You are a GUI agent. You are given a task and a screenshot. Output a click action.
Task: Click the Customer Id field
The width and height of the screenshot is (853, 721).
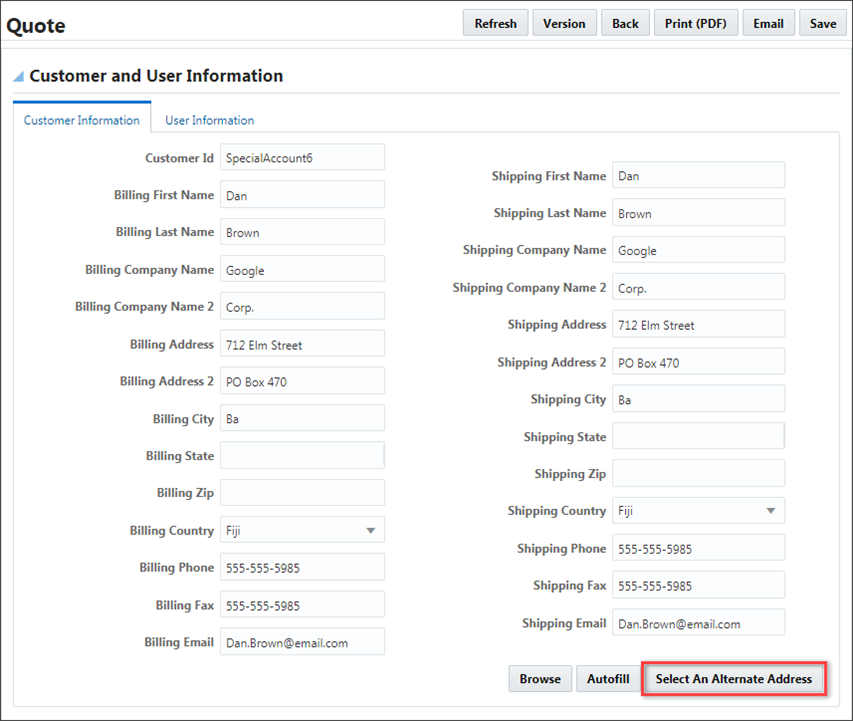coord(302,157)
